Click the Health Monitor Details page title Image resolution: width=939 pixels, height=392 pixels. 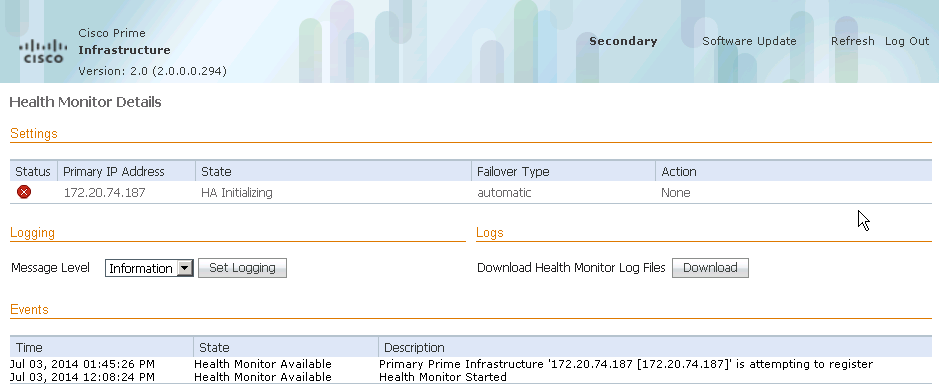pos(86,102)
